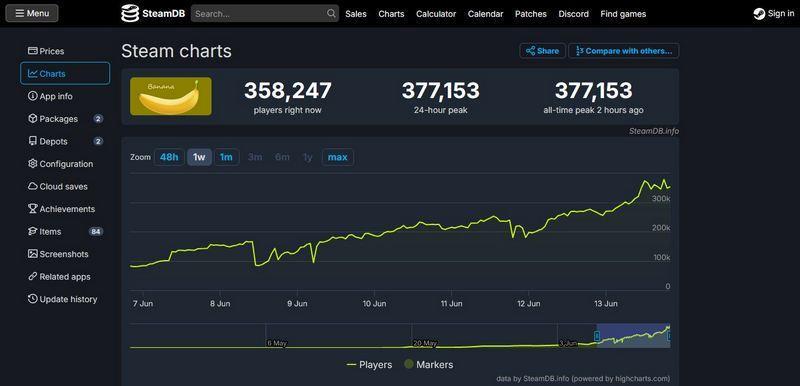Open the Calculator navigation item

pos(436,14)
